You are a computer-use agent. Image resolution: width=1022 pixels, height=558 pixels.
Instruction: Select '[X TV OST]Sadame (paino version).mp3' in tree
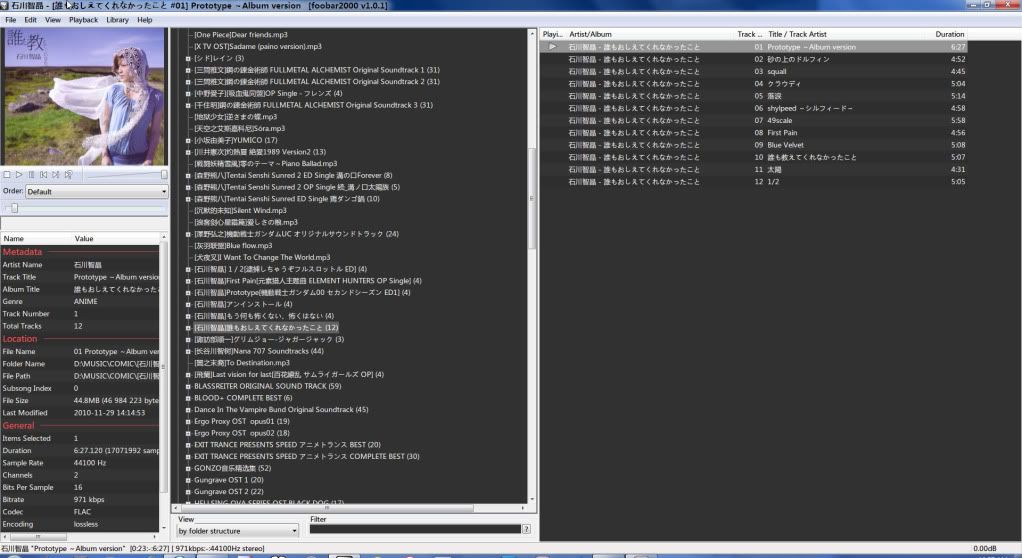coord(257,46)
